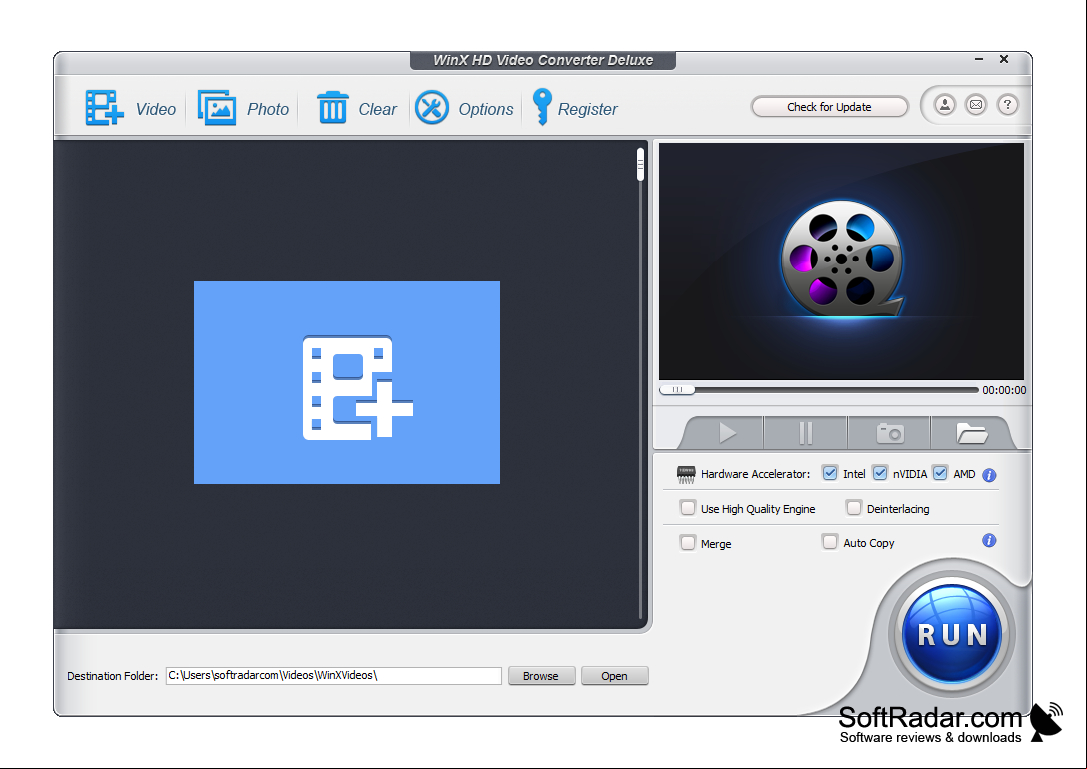Click the Options toolbar label
This screenshot has width=1087, height=769.
(x=485, y=109)
